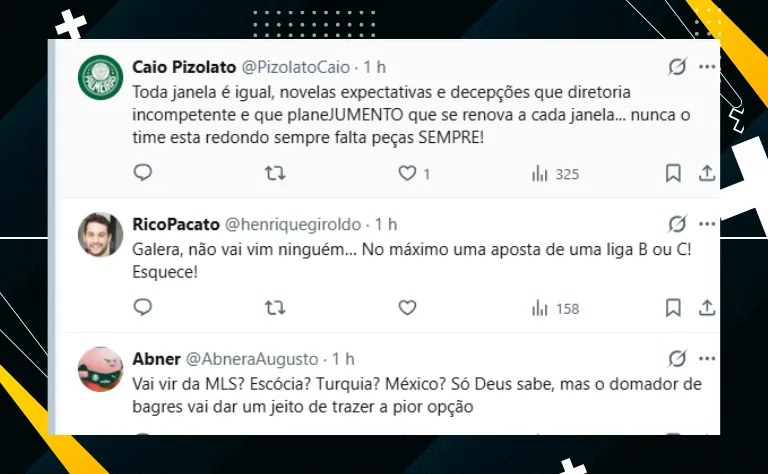Image resolution: width=768 pixels, height=474 pixels.
Task: Bookmark RicoPacato's tweet
Action: [673, 308]
